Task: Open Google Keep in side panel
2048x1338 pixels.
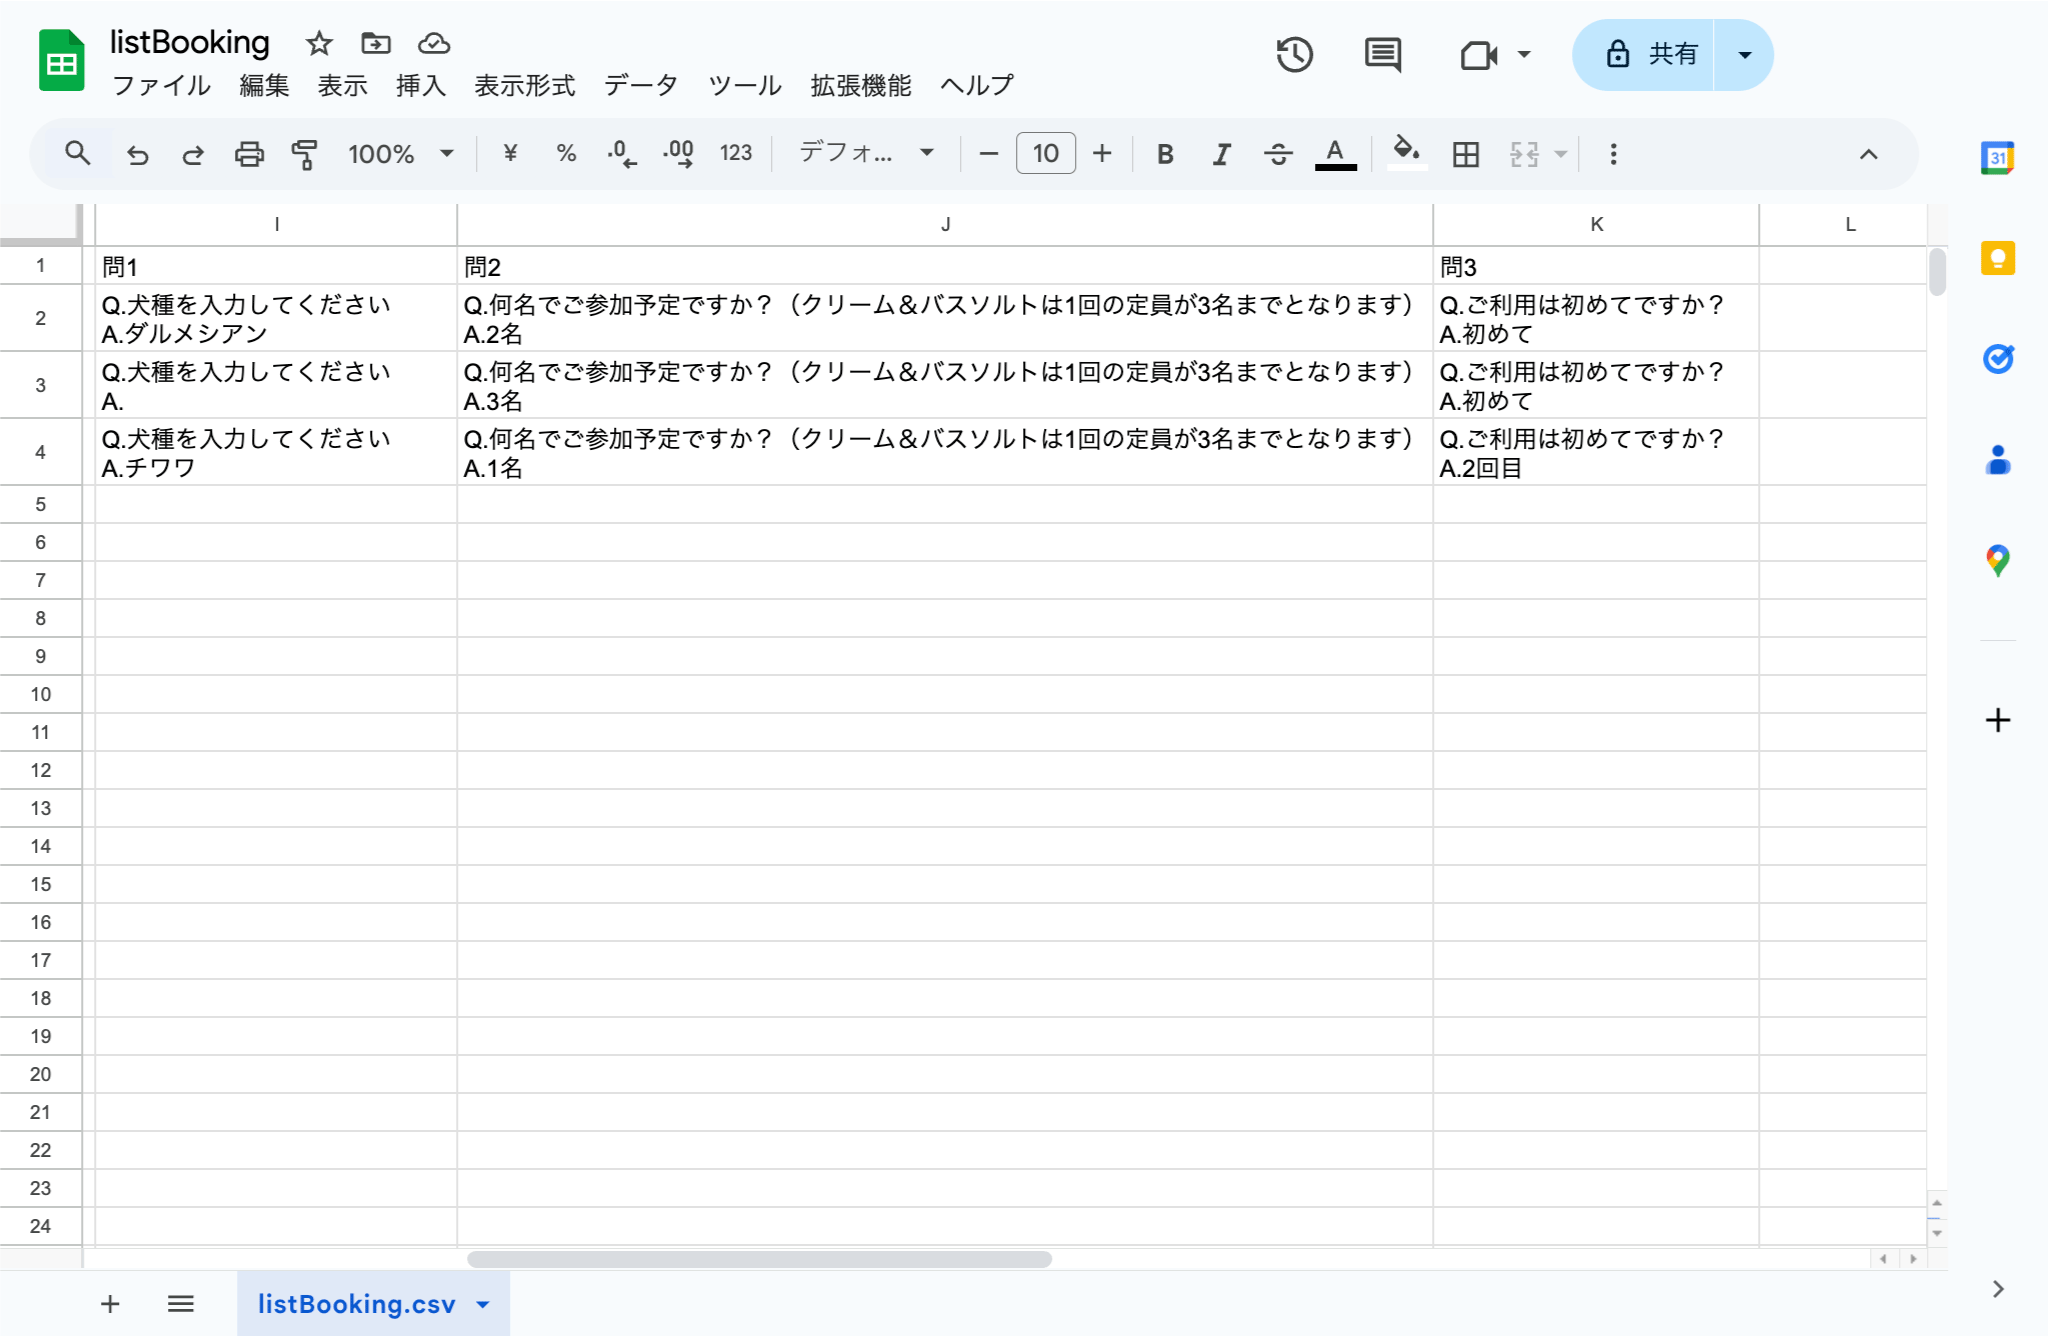Action: click(x=1997, y=259)
